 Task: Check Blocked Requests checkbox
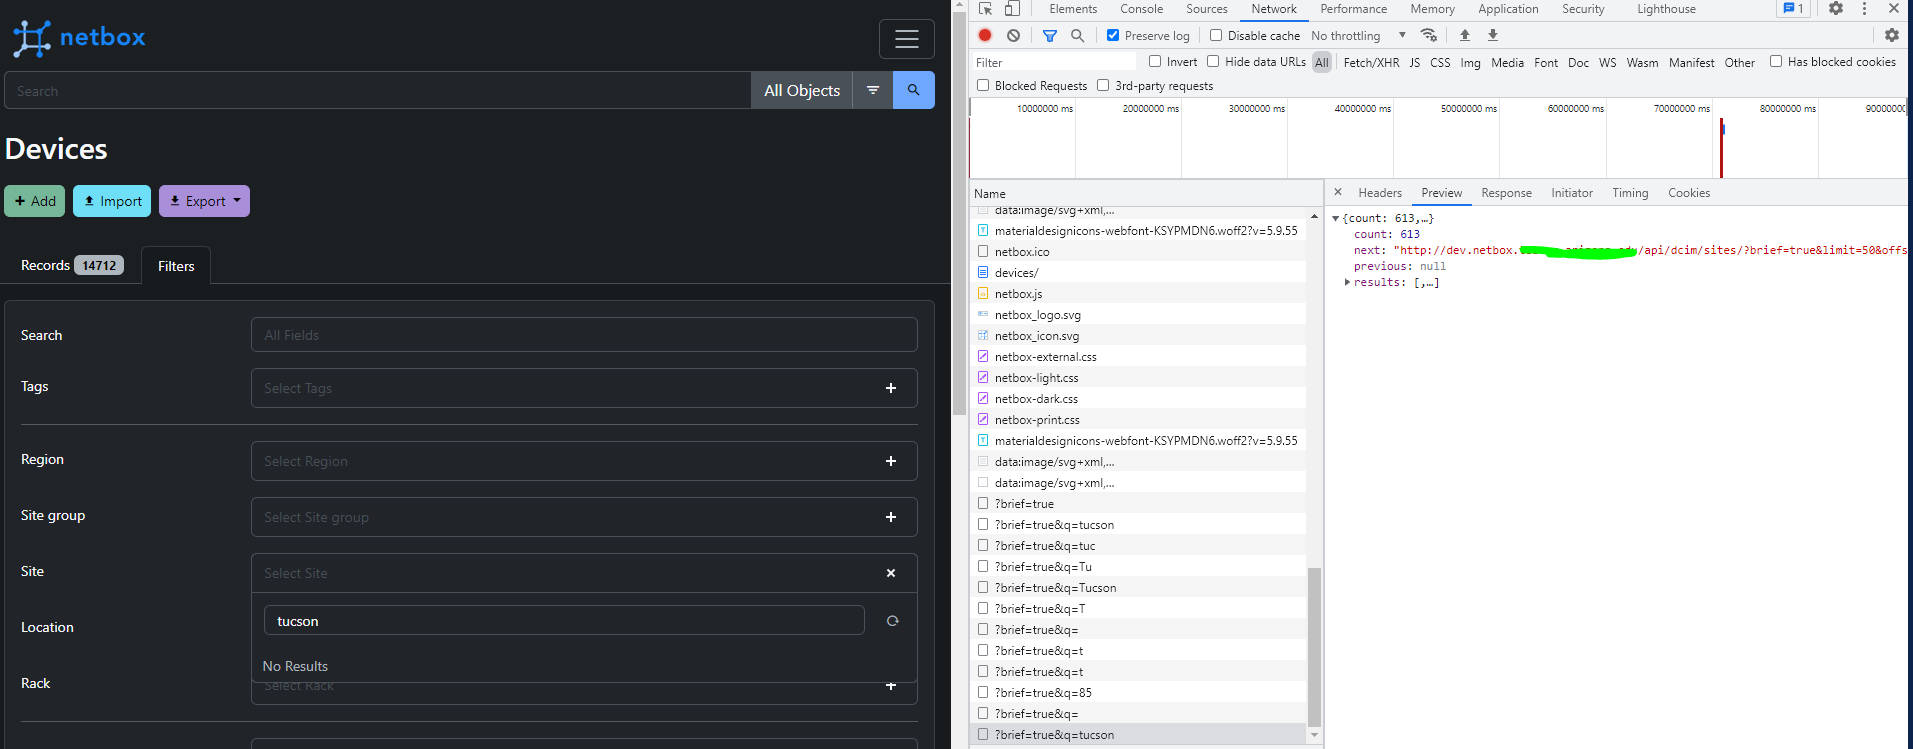[983, 85]
